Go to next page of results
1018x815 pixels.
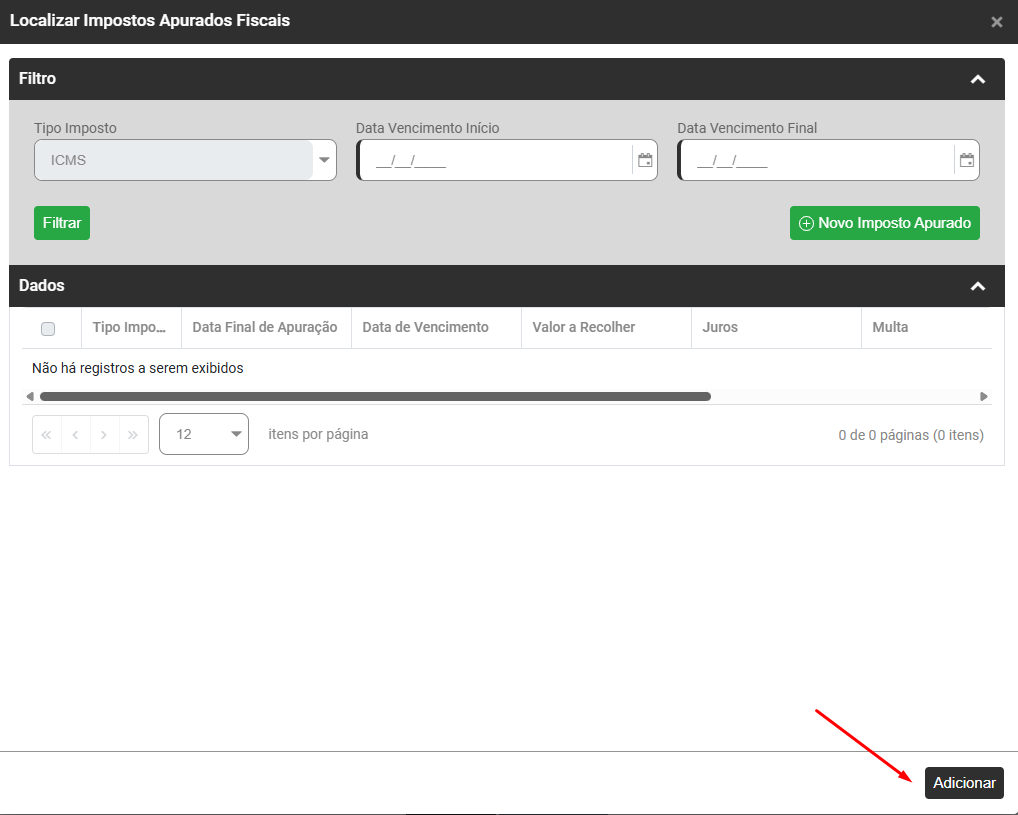105,435
